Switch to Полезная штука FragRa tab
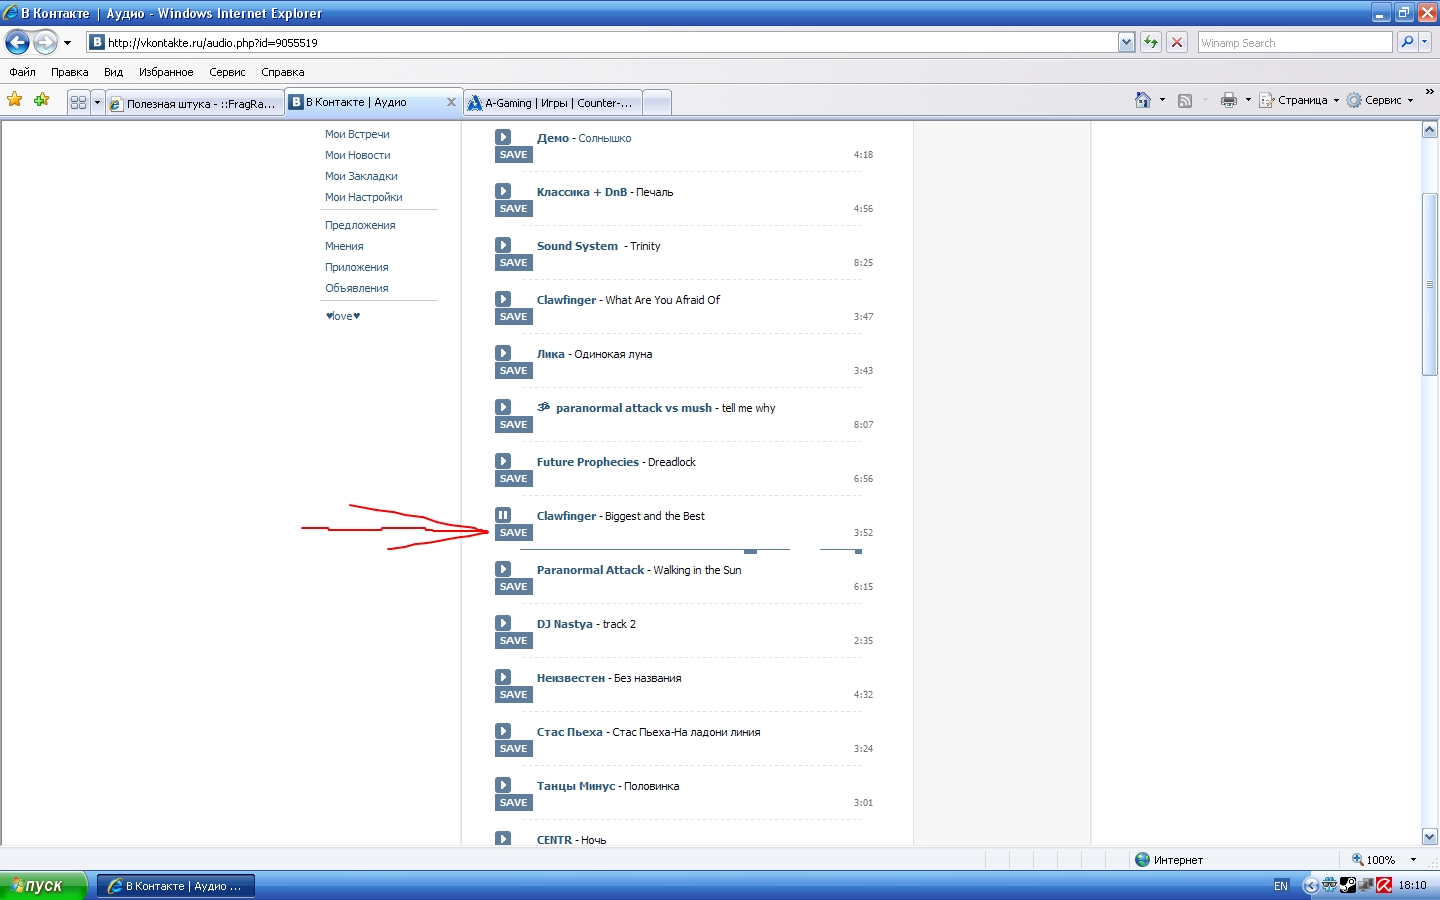Screen dimensions: 1440x900 [x=194, y=103]
